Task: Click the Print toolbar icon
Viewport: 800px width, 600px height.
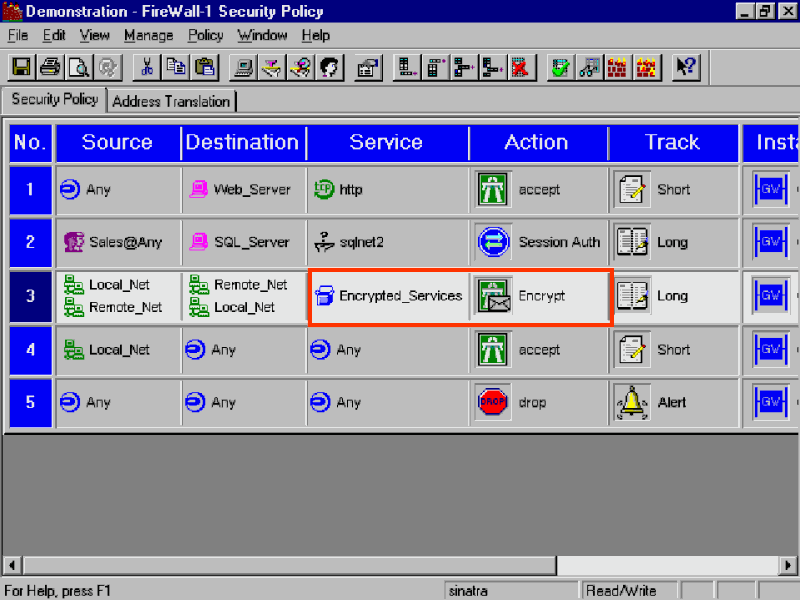Action: [50, 67]
